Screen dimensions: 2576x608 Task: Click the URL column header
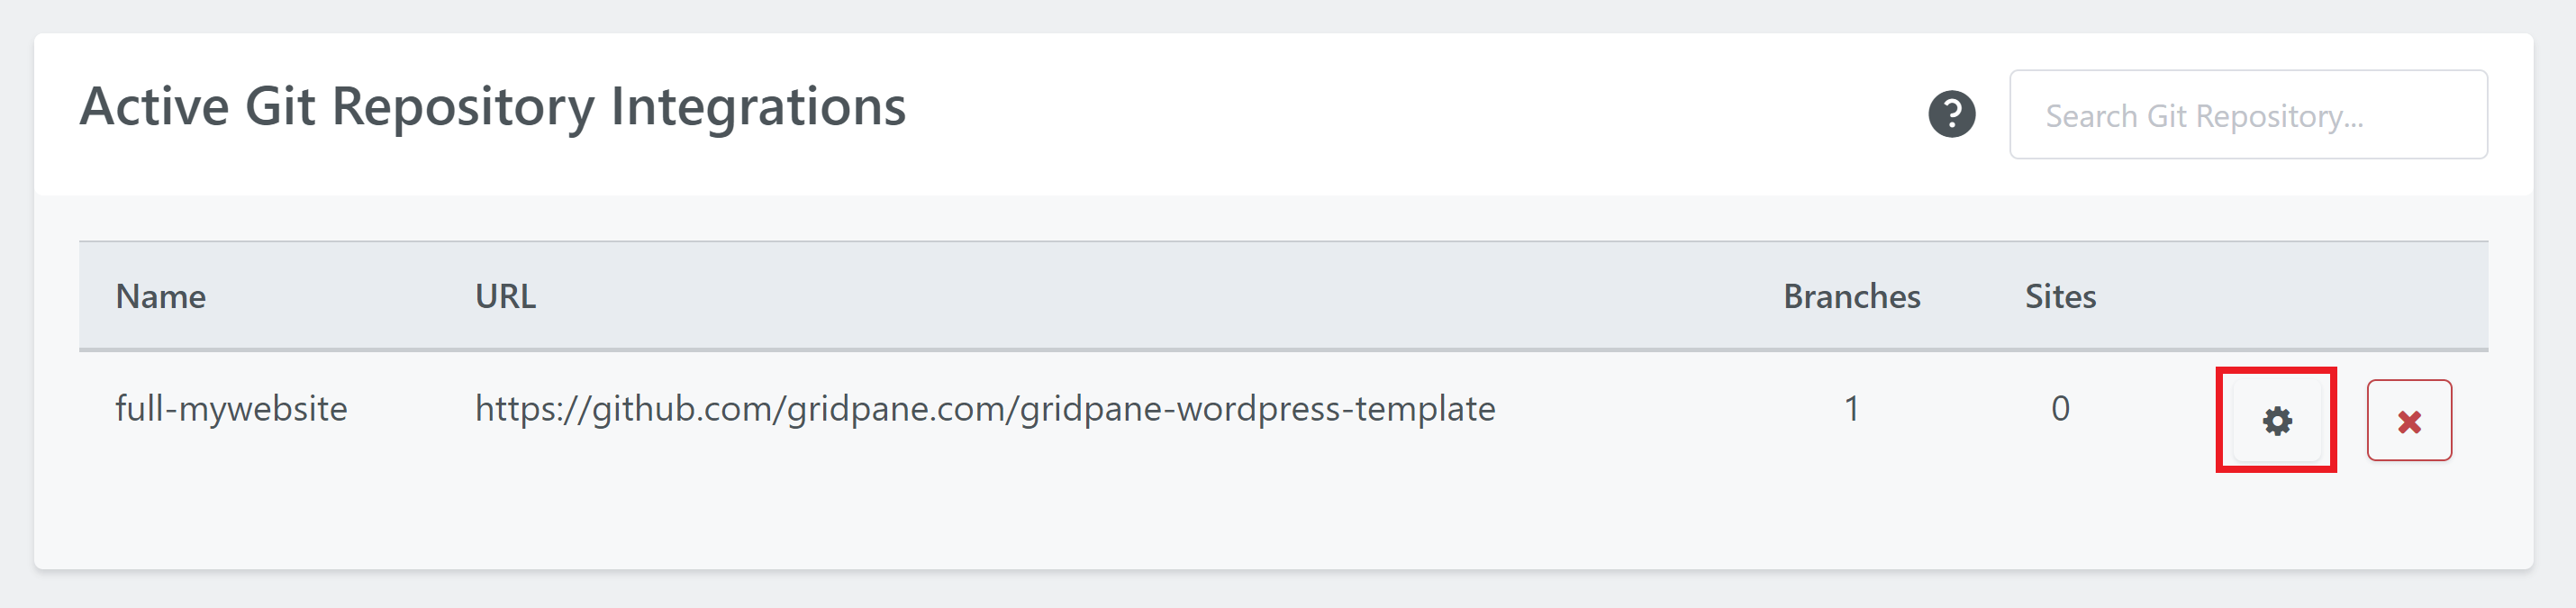point(505,297)
